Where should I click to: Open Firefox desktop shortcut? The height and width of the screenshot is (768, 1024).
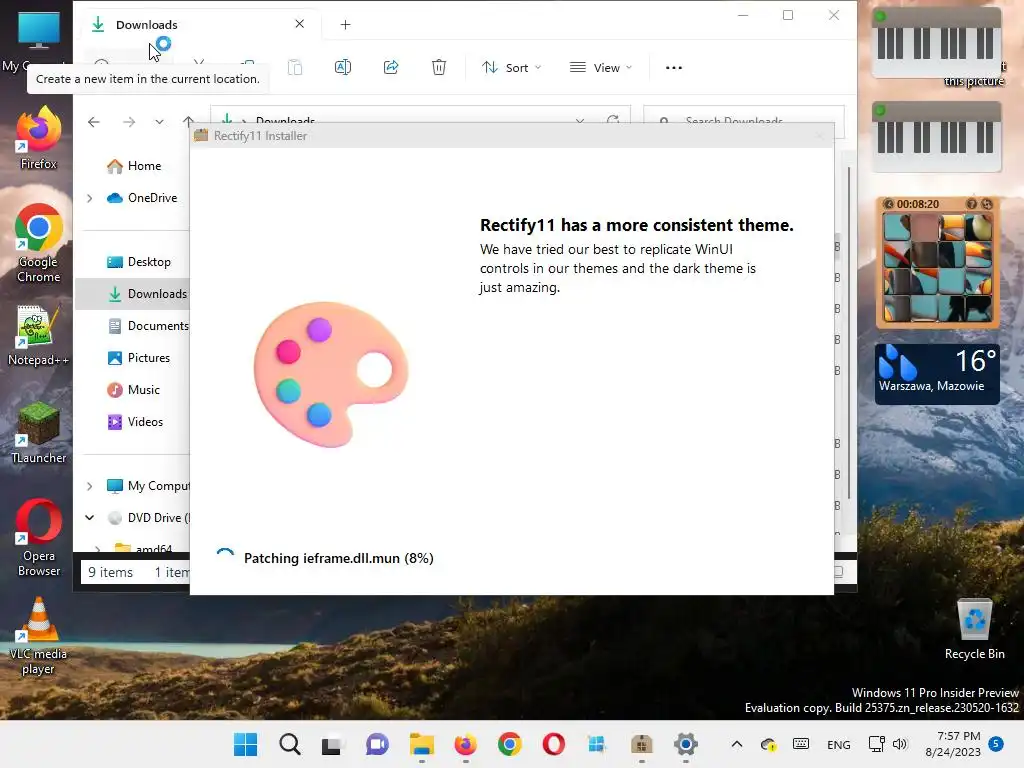click(39, 138)
